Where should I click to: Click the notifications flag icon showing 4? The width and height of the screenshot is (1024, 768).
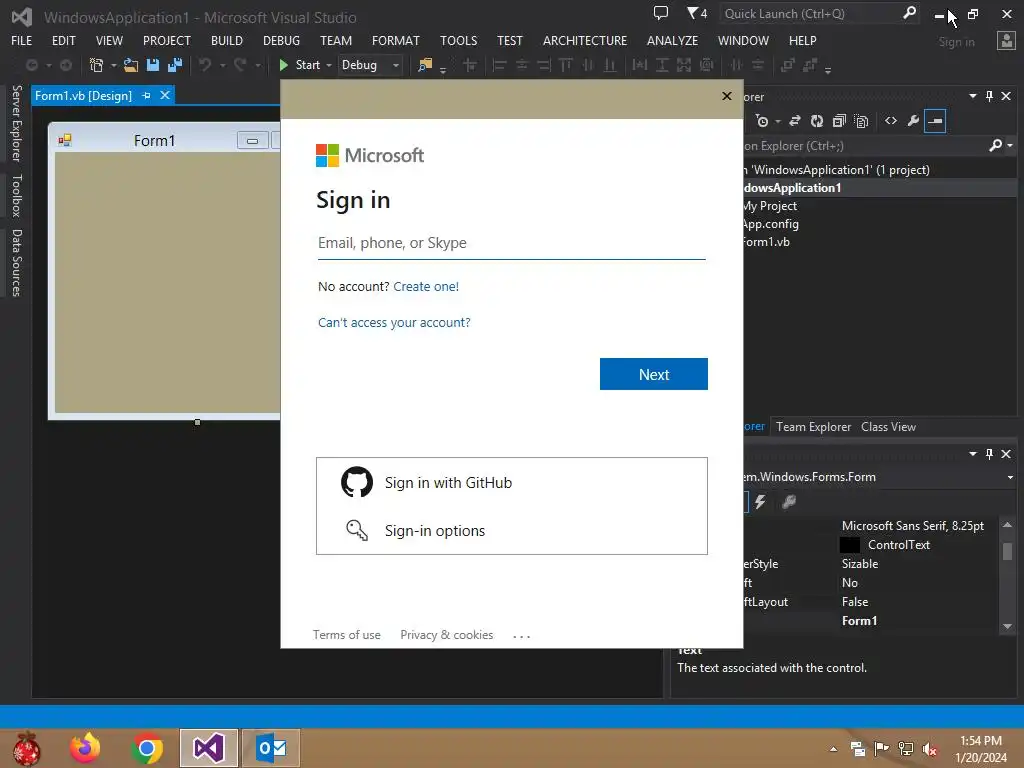coord(697,13)
